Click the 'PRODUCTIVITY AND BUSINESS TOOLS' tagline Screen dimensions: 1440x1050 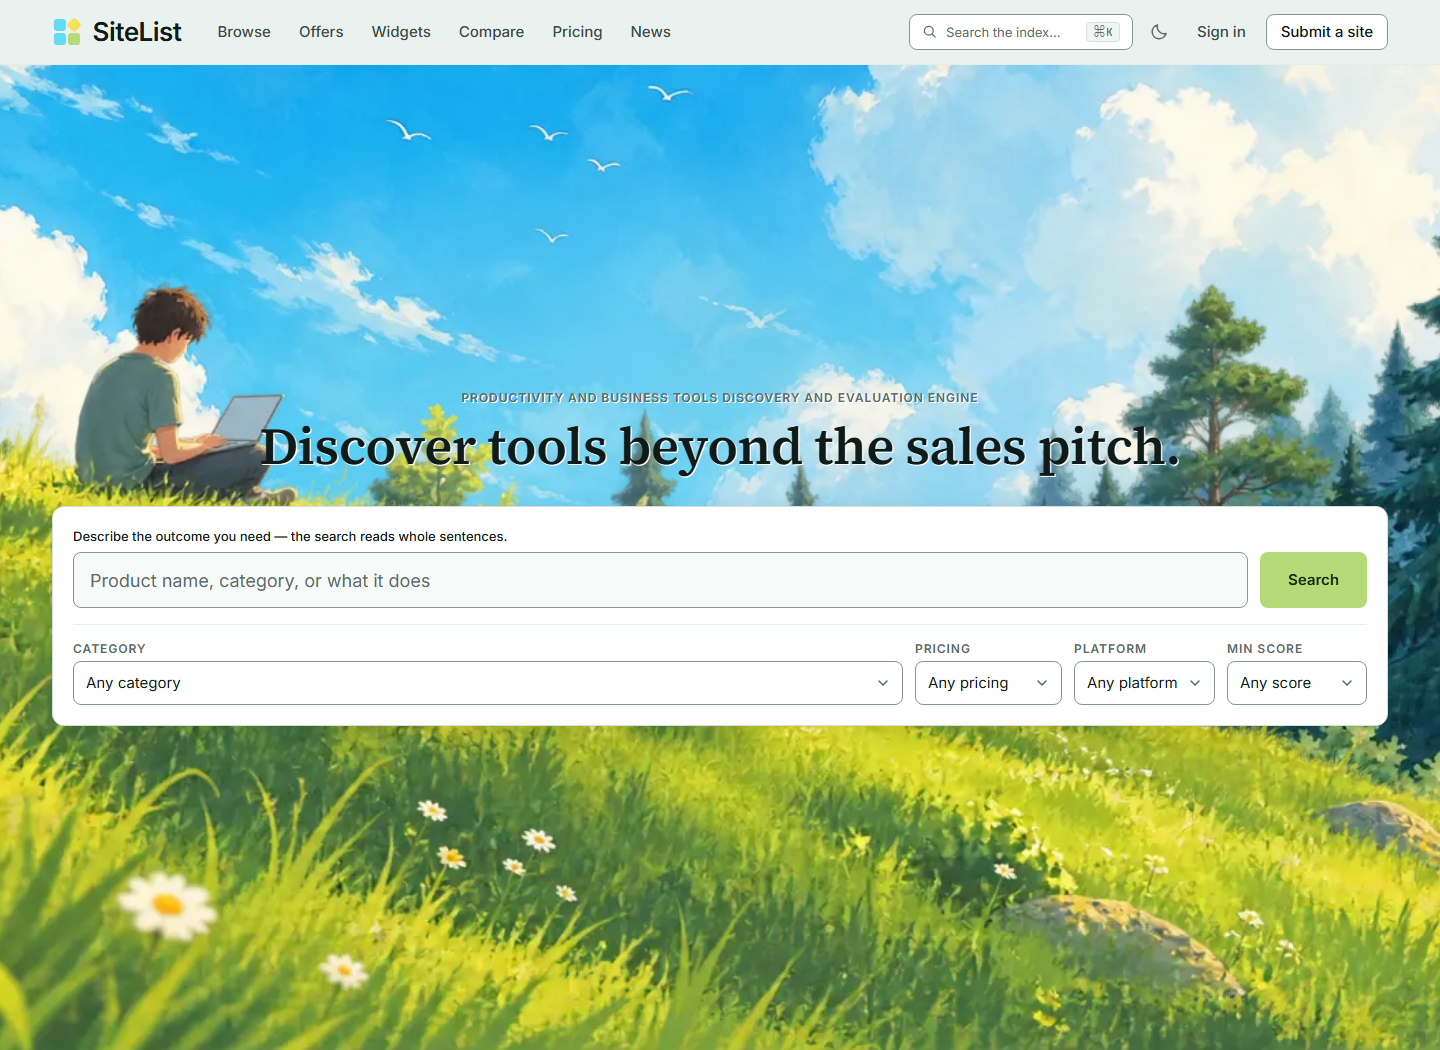tap(720, 398)
